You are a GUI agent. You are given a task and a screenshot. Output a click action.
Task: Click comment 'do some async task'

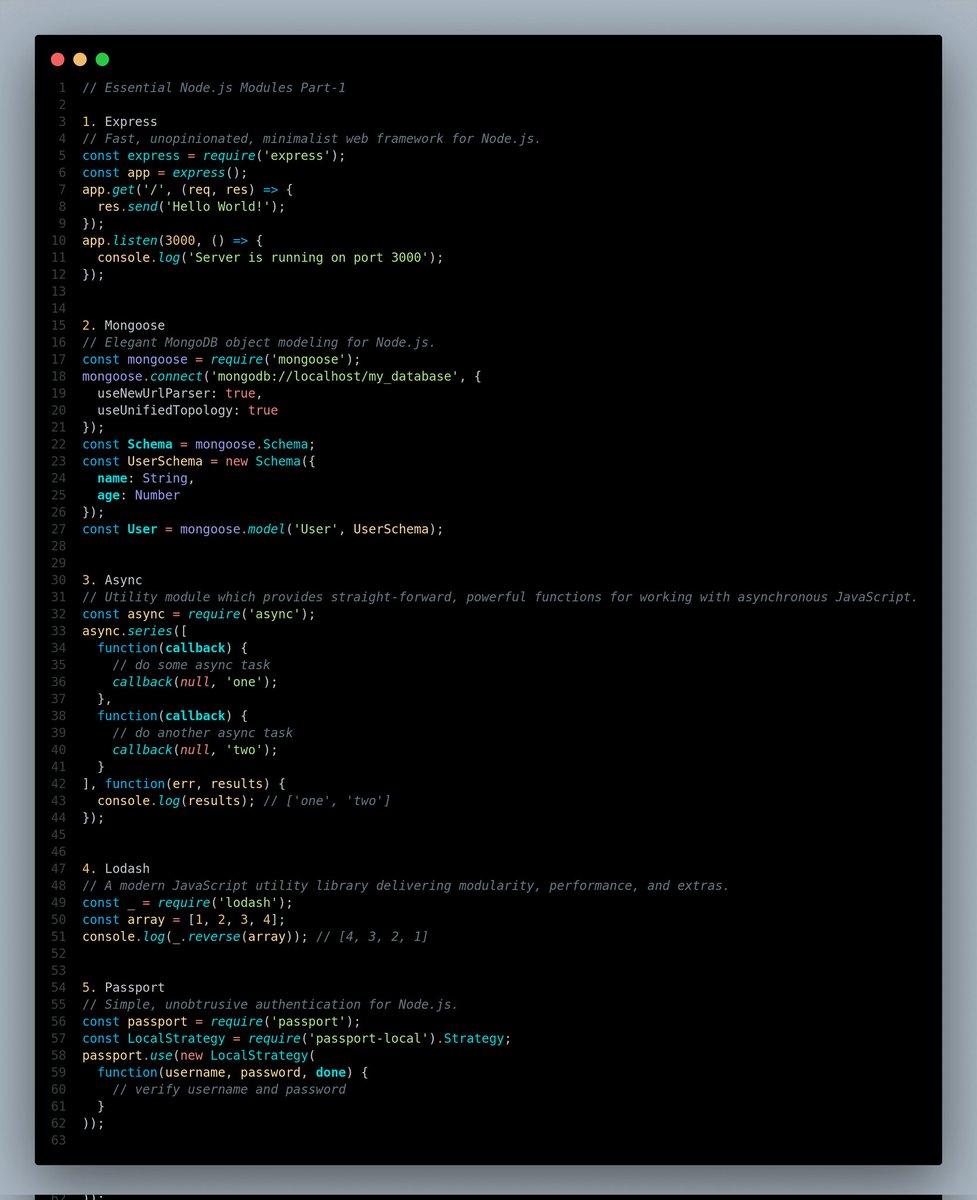[x=191, y=665]
